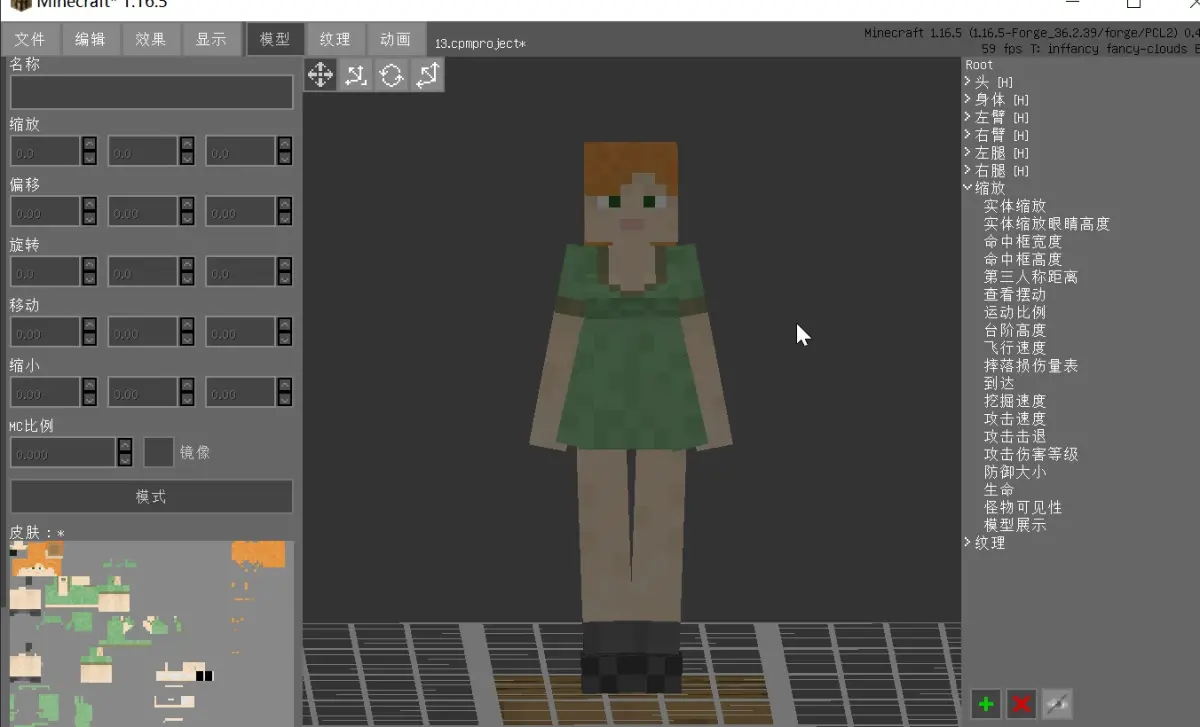Click down arrow of second 缩小 field

pyautogui.click(x=188, y=399)
